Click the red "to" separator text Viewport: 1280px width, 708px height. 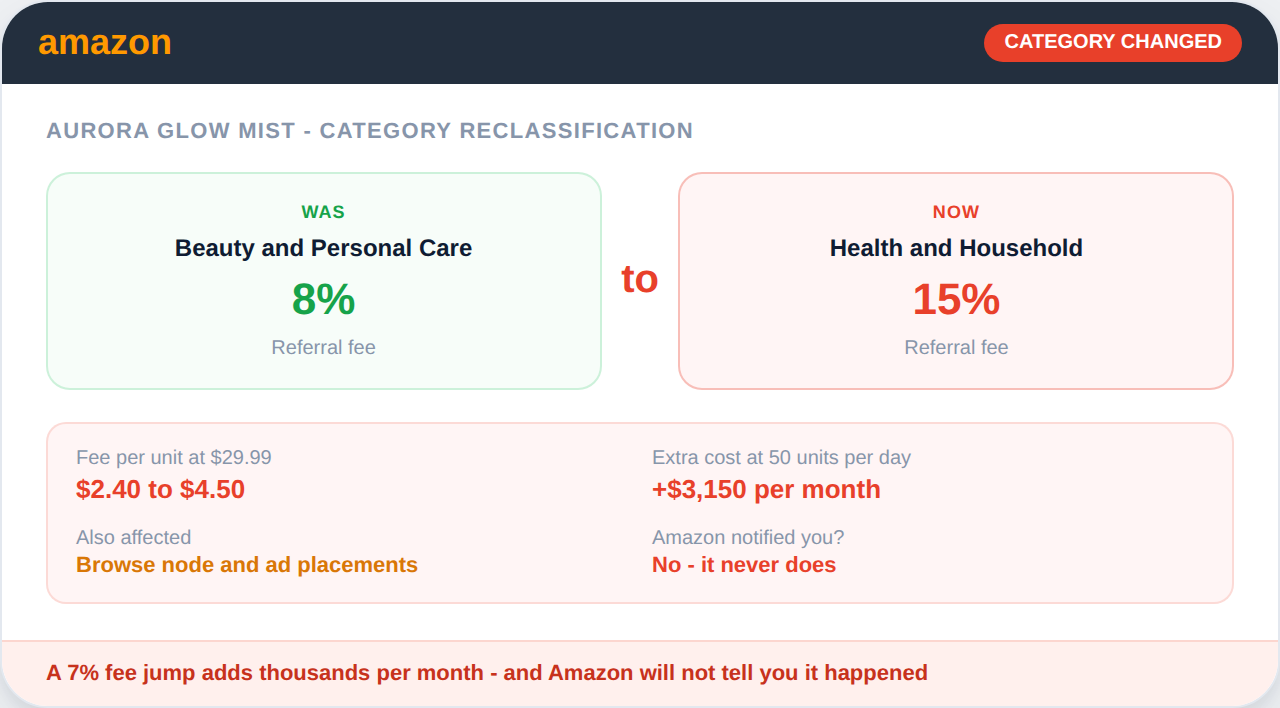(x=640, y=279)
